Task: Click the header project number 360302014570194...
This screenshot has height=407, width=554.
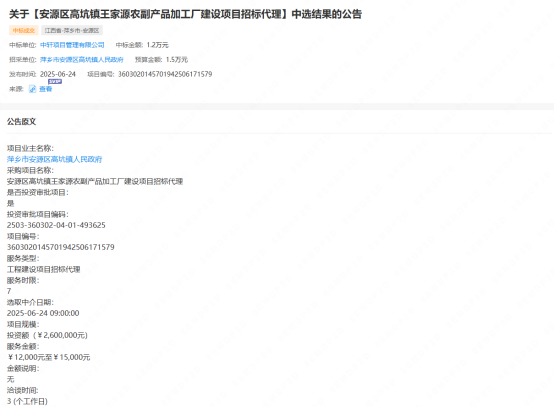Action: (165, 74)
